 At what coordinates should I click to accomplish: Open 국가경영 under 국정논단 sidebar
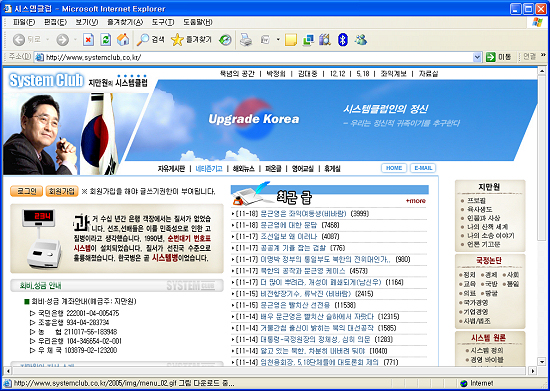pos(476,302)
